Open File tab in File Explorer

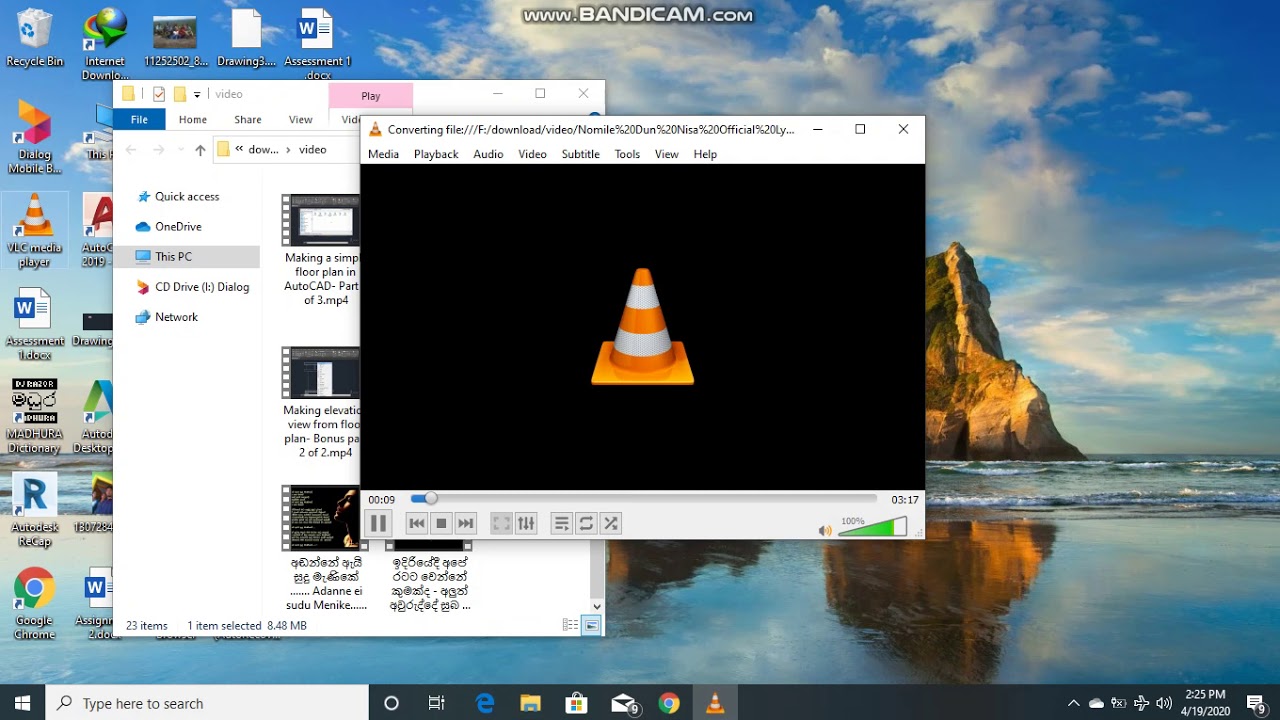[x=139, y=119]
